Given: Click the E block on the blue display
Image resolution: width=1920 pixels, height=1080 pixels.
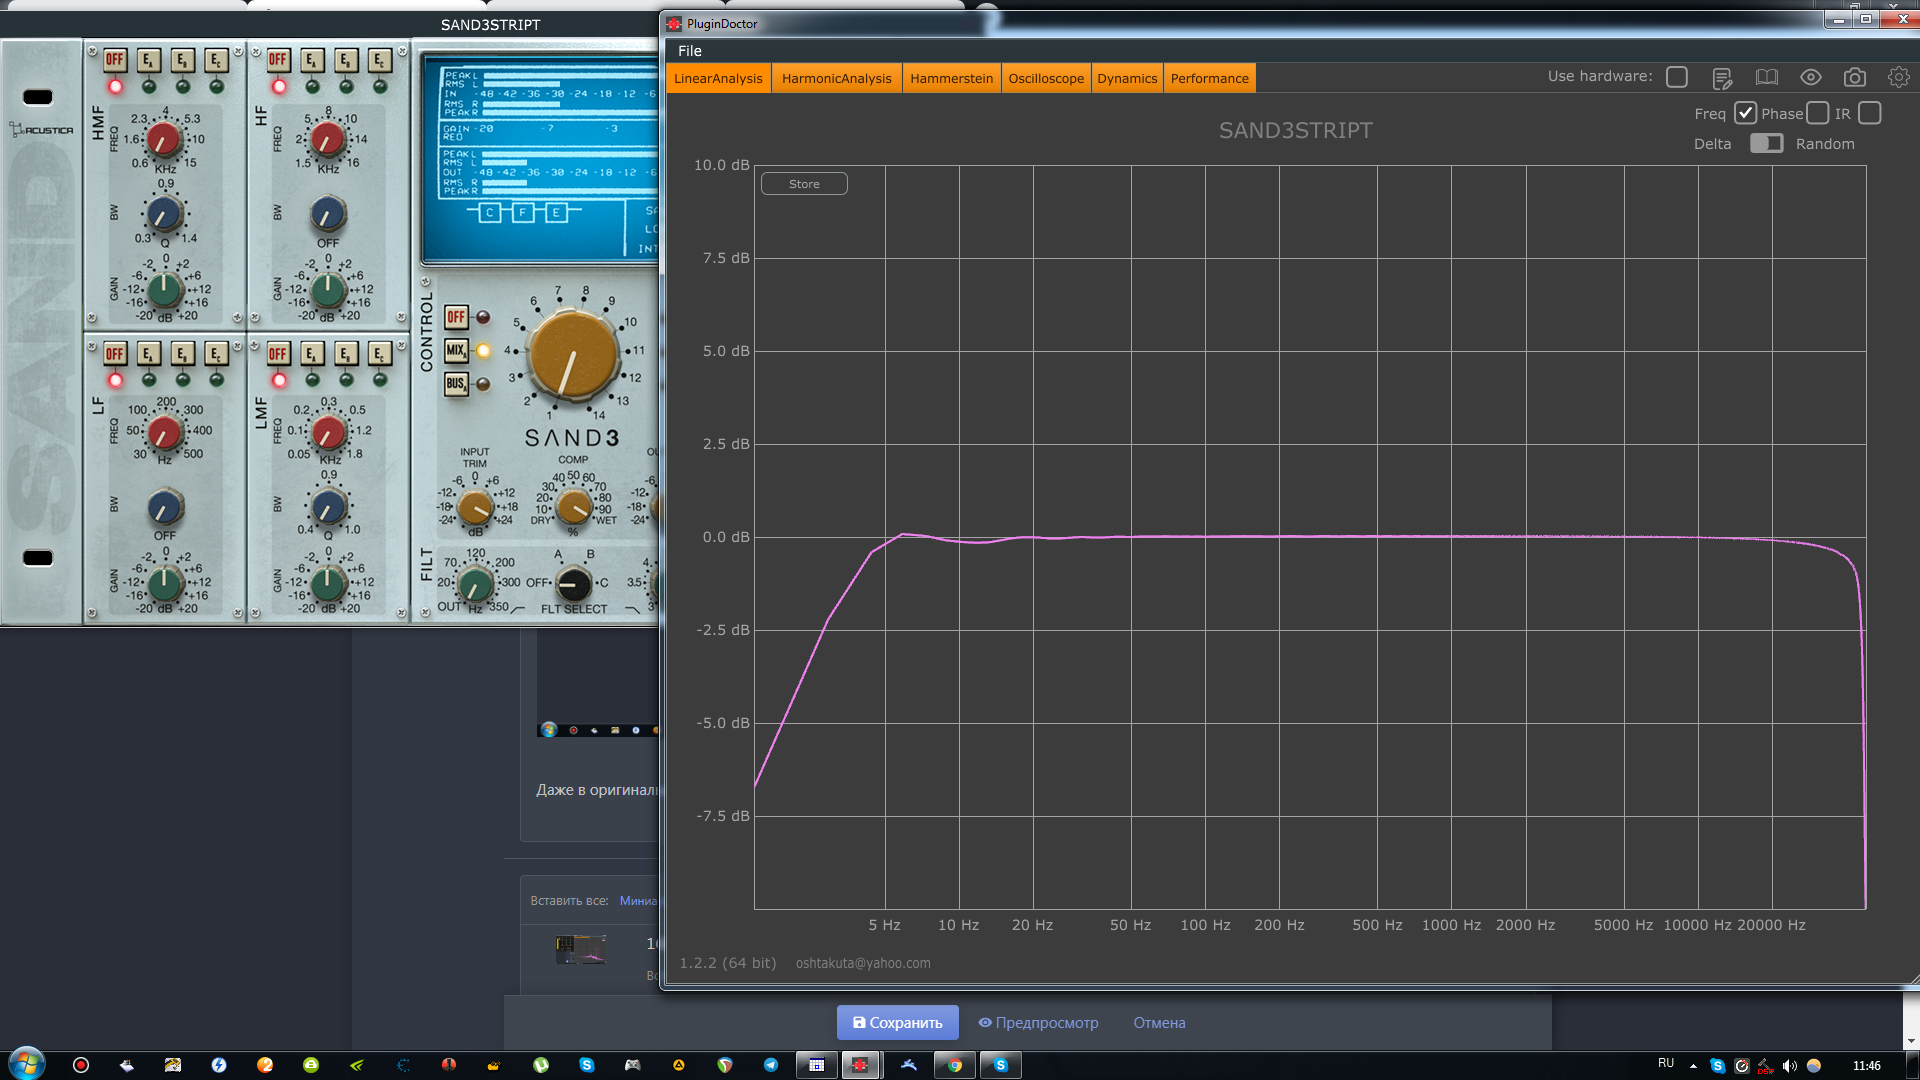Looking at the screenshot, I should coord(556,212).
